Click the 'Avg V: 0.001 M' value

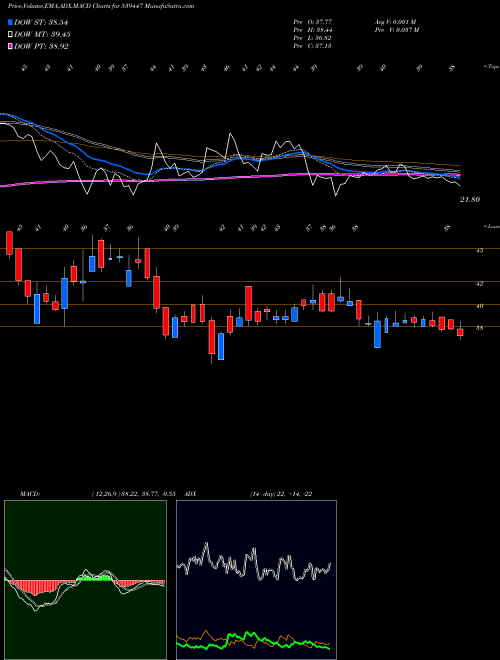tap(395, 22)
